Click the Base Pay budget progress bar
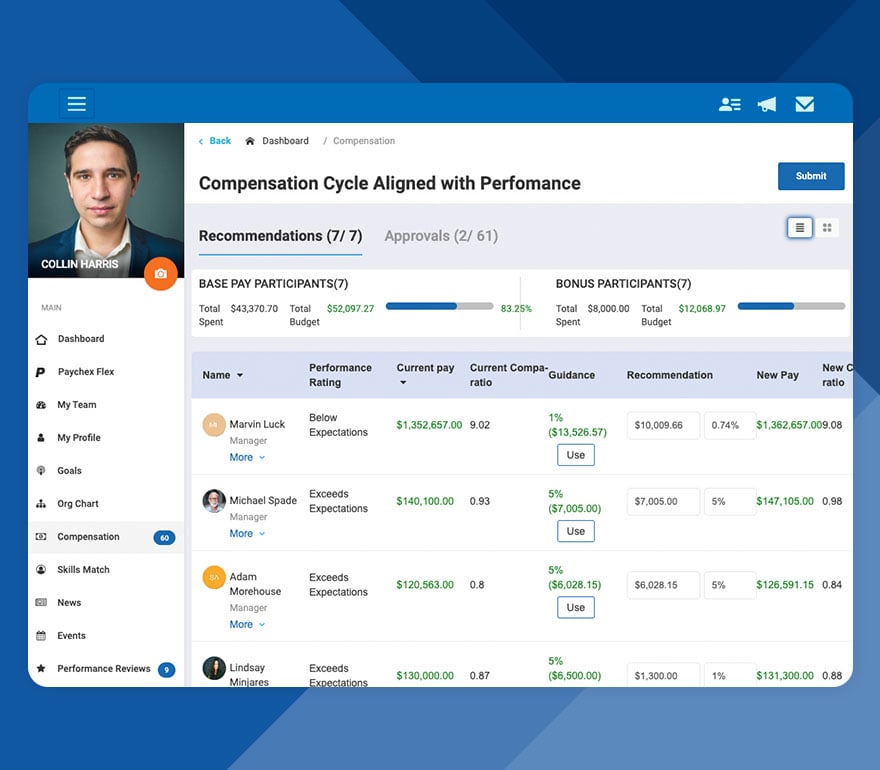This screenshot has width=880, height=770. 440,306
